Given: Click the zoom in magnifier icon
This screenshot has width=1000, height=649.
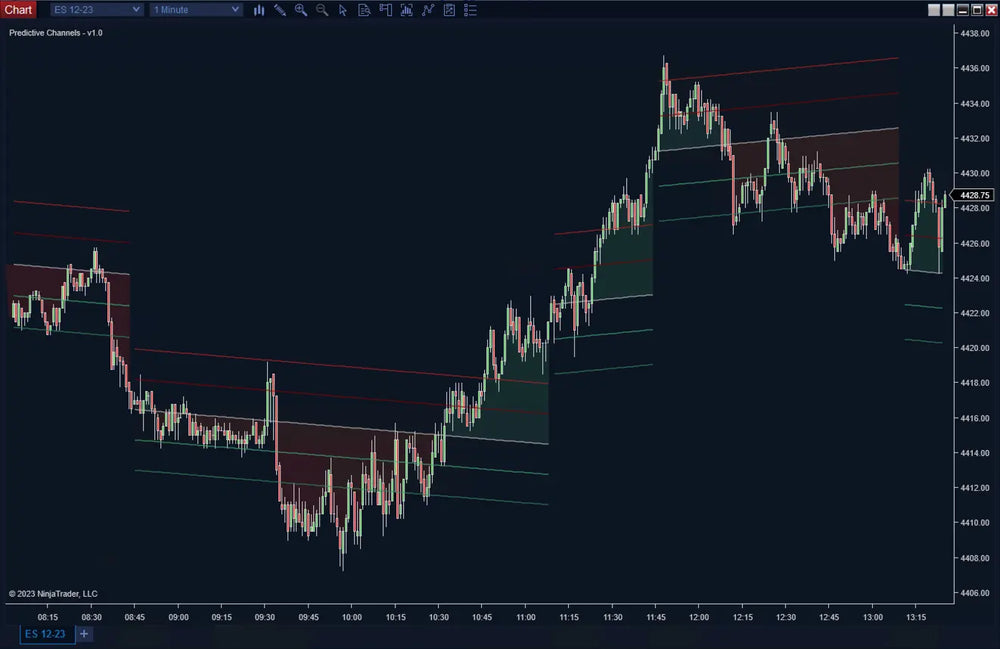Looking at the screenshot, I should point(301,10).
